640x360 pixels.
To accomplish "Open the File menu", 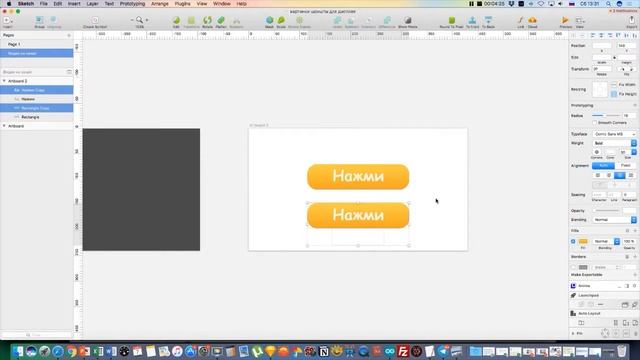I will (44, 4).
